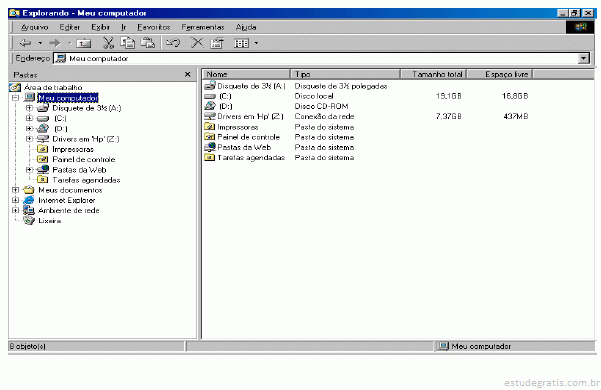Click the Windows logo throbber icon
The width and height of the screenshot is (601, 390).
point(580,27)
